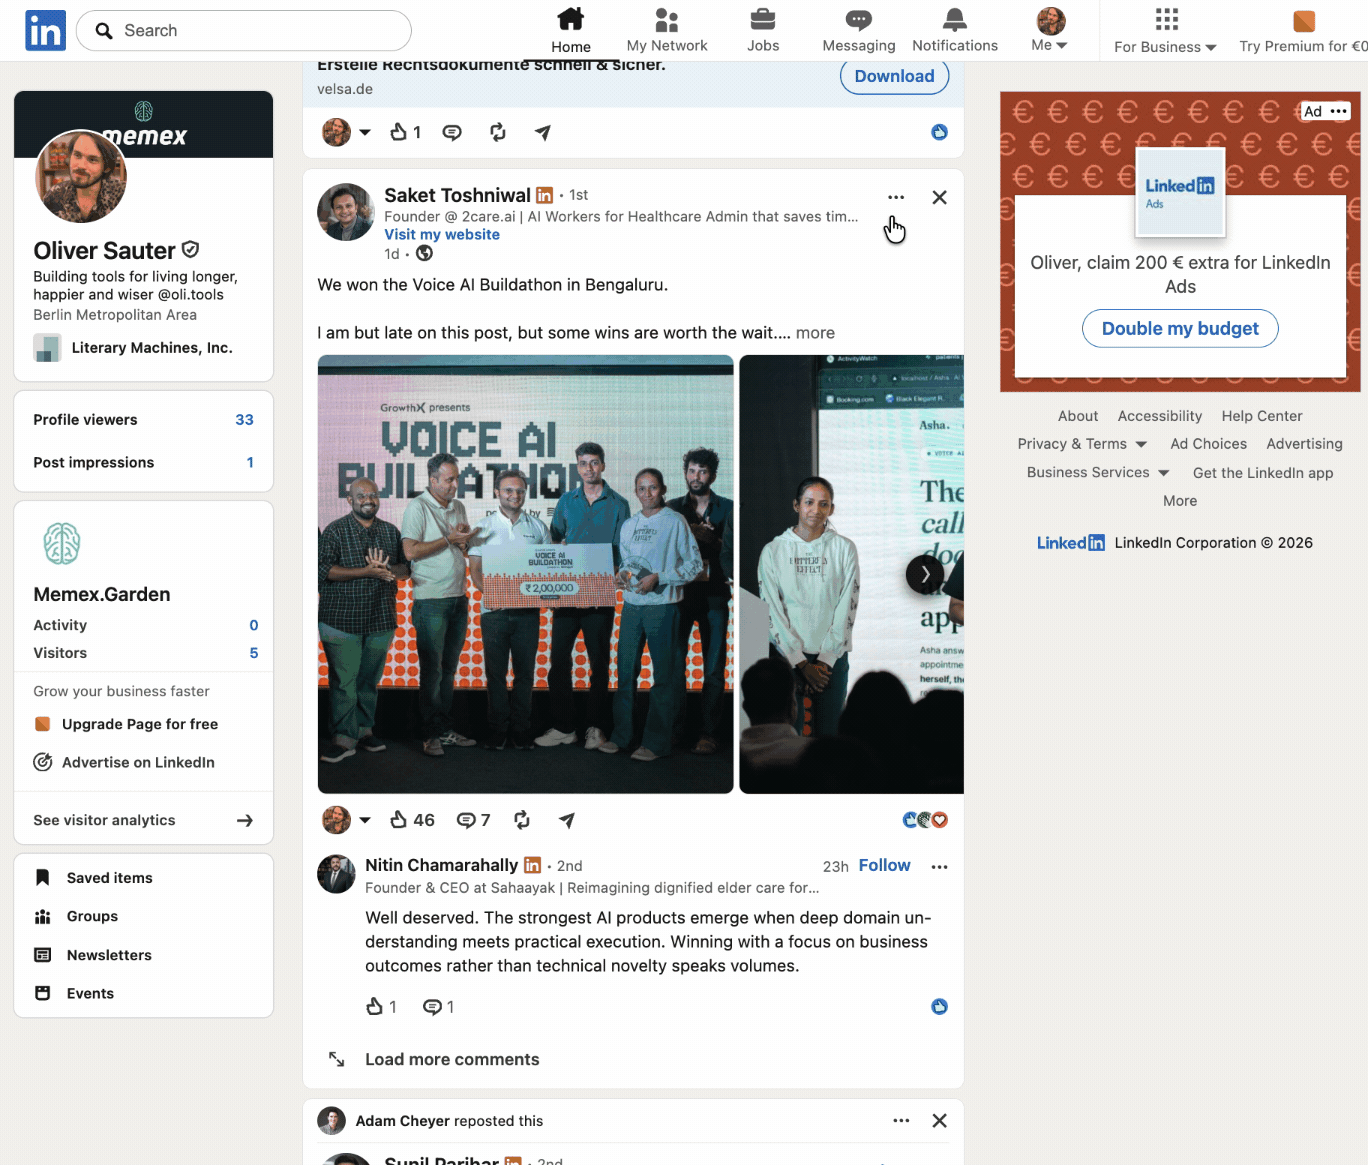1368x1165 pixels.
Task: Show next image in post carousel
Action: pyautogui.click(x=925, y=574)
